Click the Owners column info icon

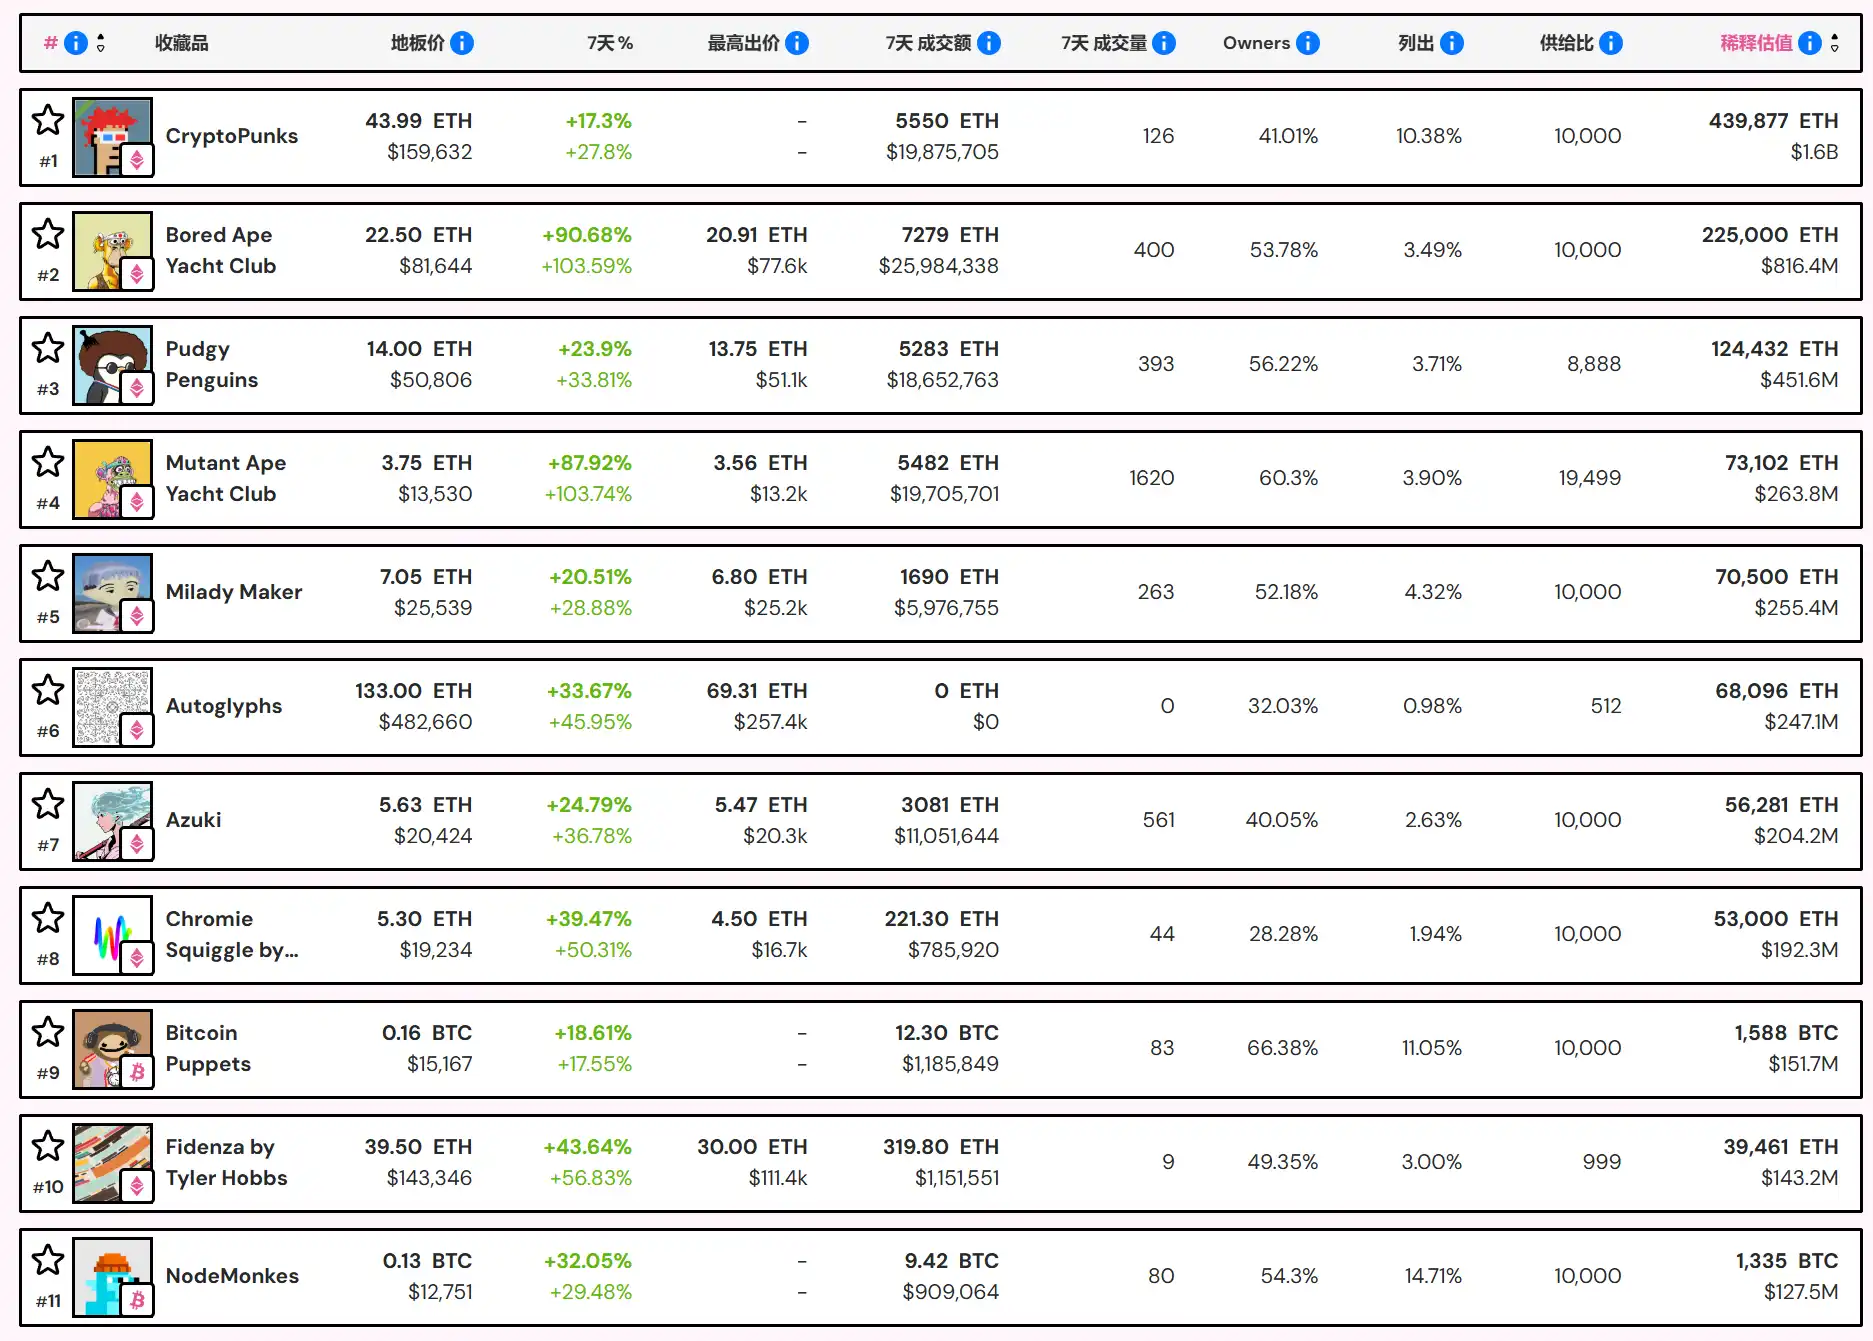(x=1308, y=43)
